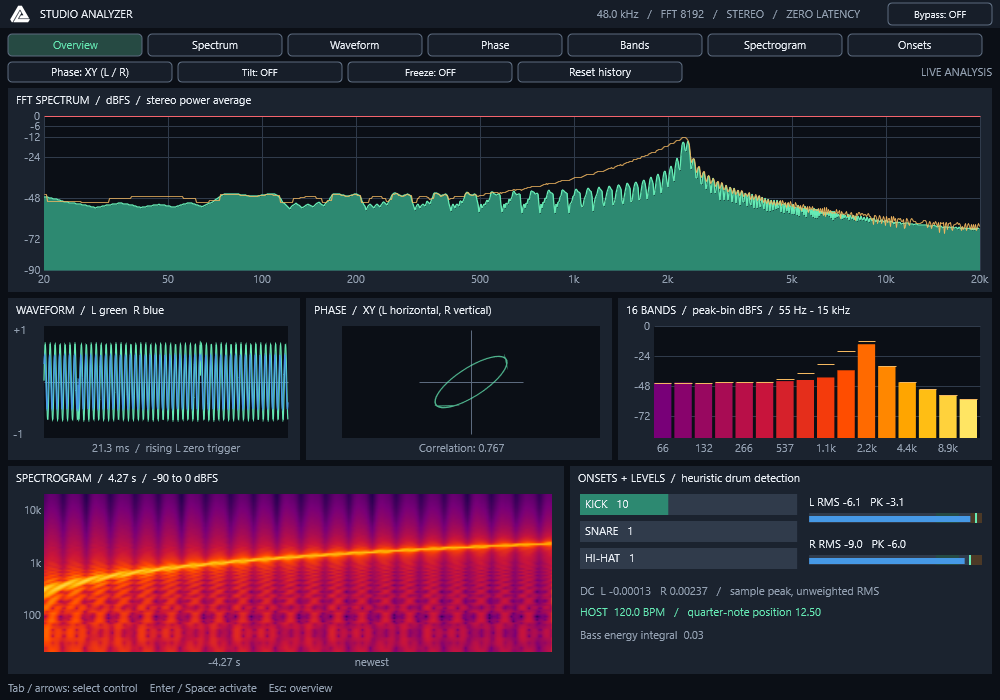The image size is (1000, 700).
Task: Go to the Spectrogram tab
Action: (775, 45)
